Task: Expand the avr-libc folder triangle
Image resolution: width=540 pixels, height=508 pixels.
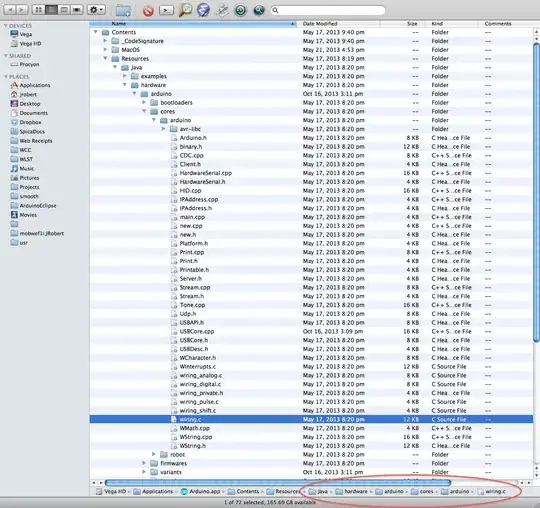Action: click(164, 129)
